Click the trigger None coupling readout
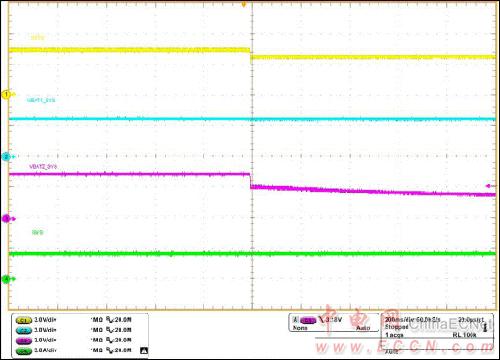Viewport: 500px width, 360px height. (300, 328)
